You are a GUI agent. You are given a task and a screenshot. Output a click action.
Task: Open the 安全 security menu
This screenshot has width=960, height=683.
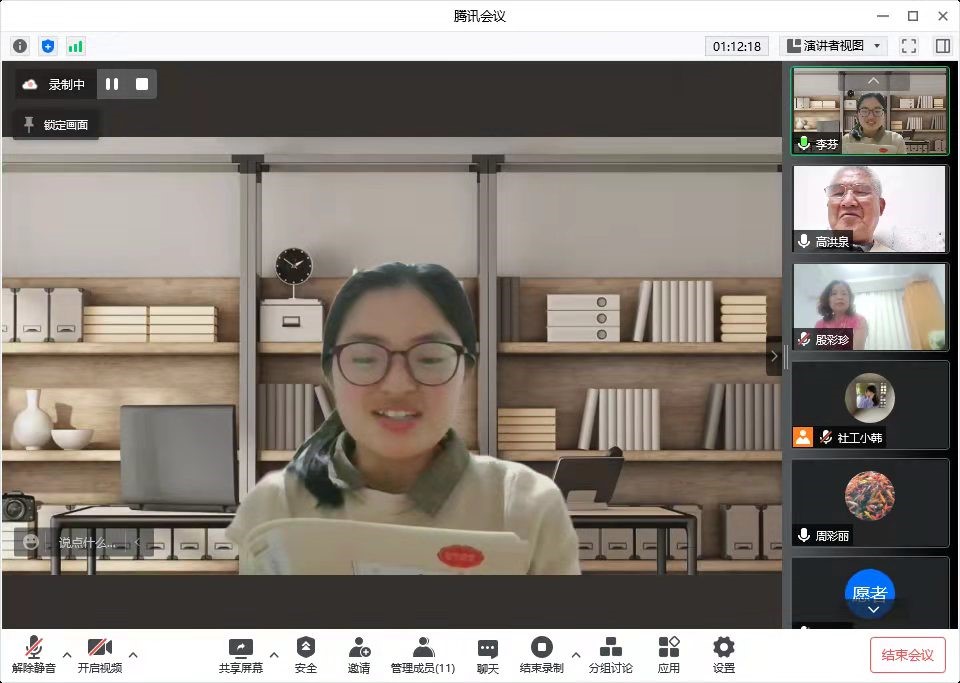pyautogui.click(x=306, y=655)
